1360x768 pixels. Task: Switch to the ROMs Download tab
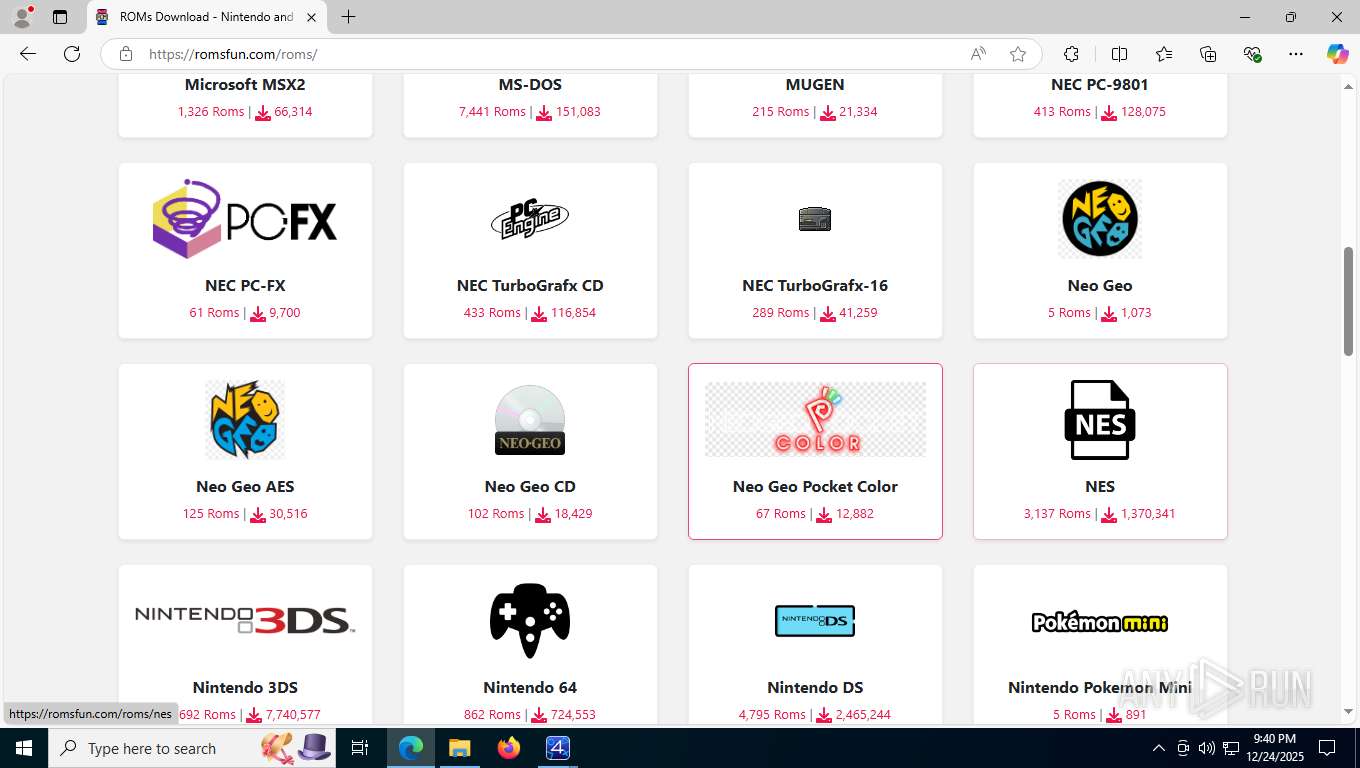point(206,17)
